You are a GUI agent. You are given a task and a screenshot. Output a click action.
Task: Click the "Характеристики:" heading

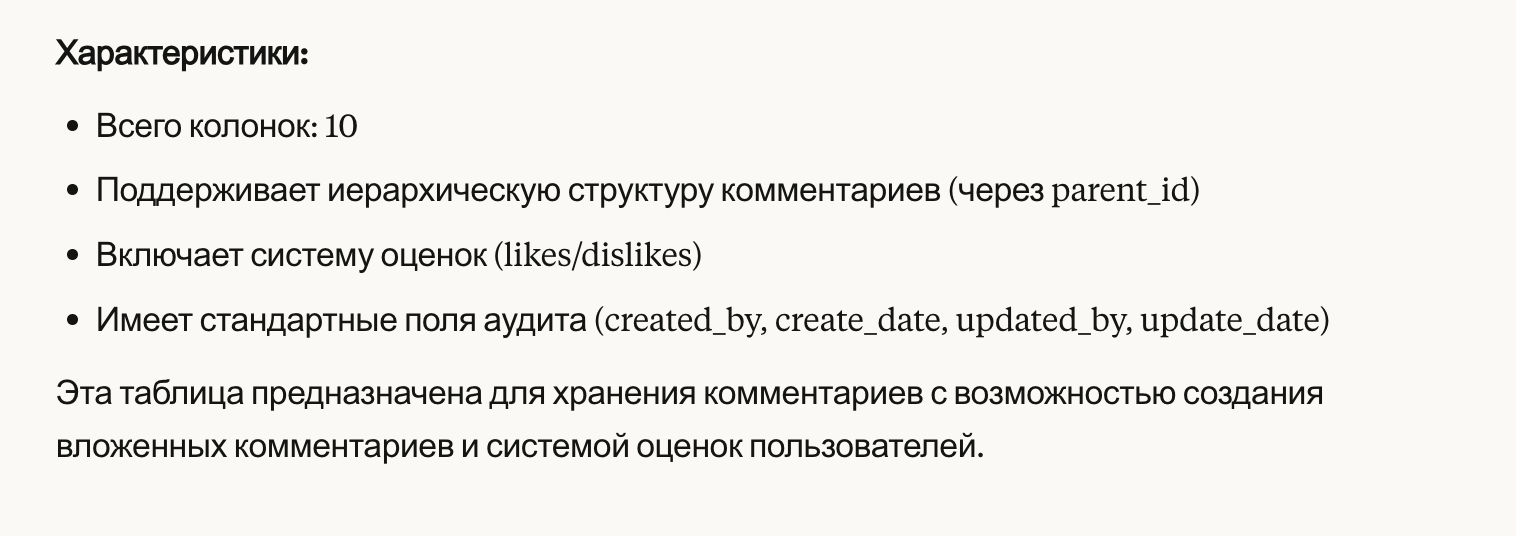182,54
